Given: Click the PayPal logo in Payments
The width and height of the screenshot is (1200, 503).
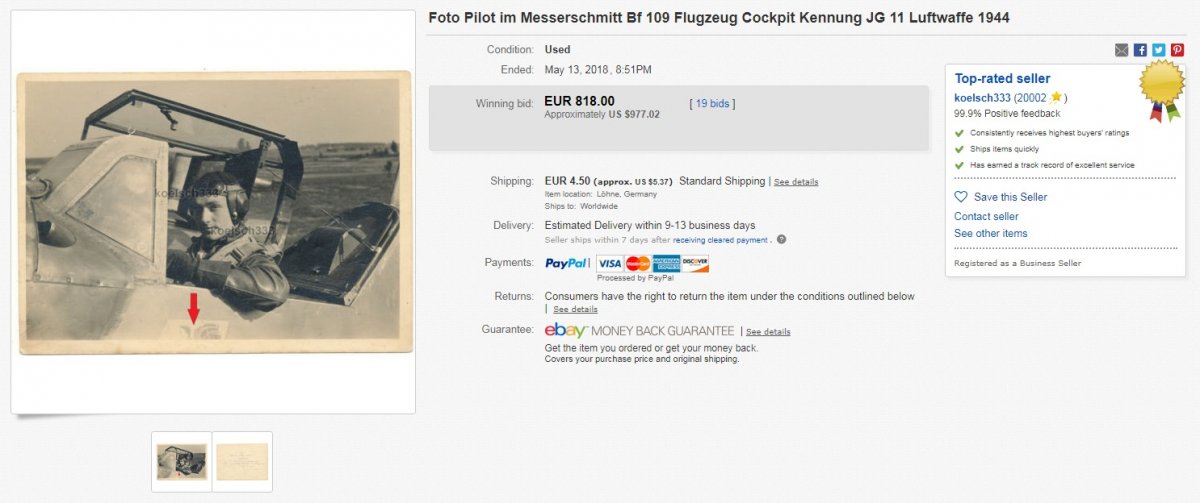Looking at the screenshot, I should pyautogui.click(x=566, y=264).
